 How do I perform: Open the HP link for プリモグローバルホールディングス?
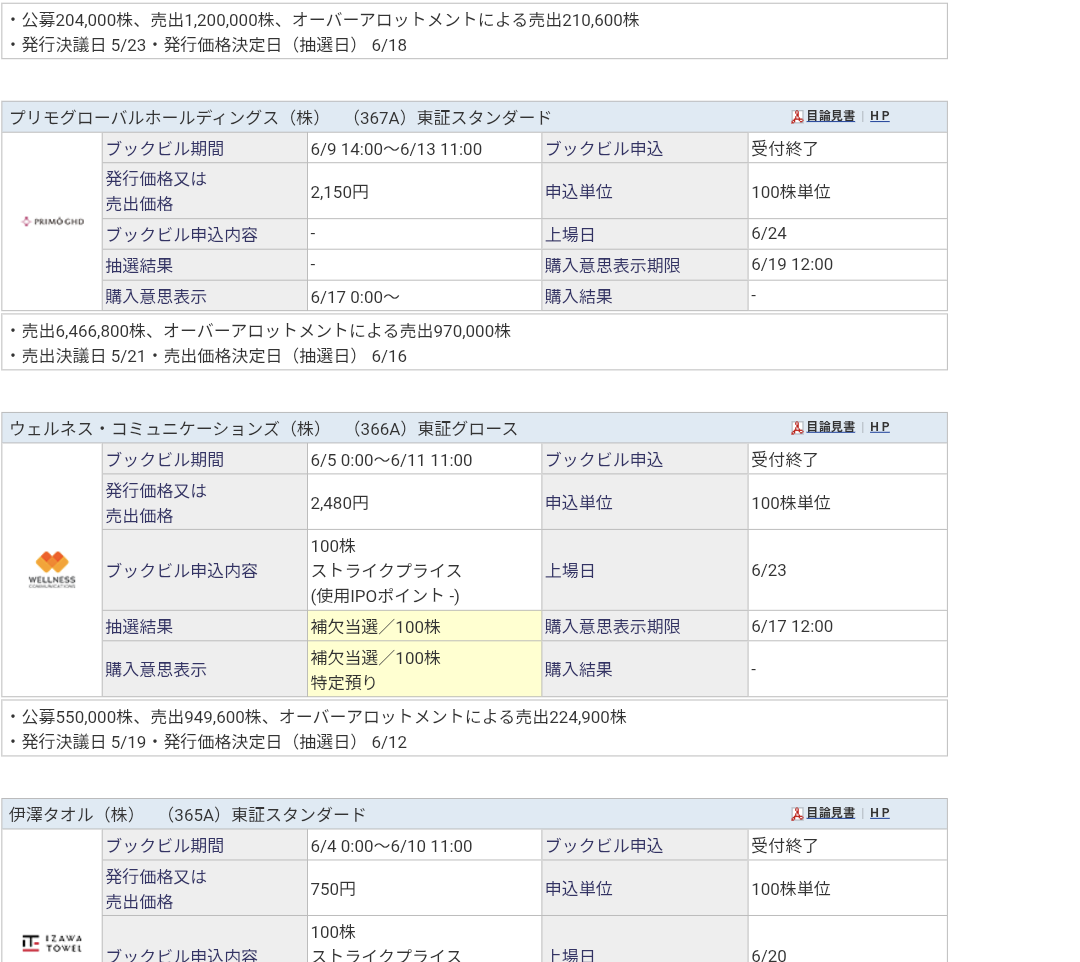point(879,116)
